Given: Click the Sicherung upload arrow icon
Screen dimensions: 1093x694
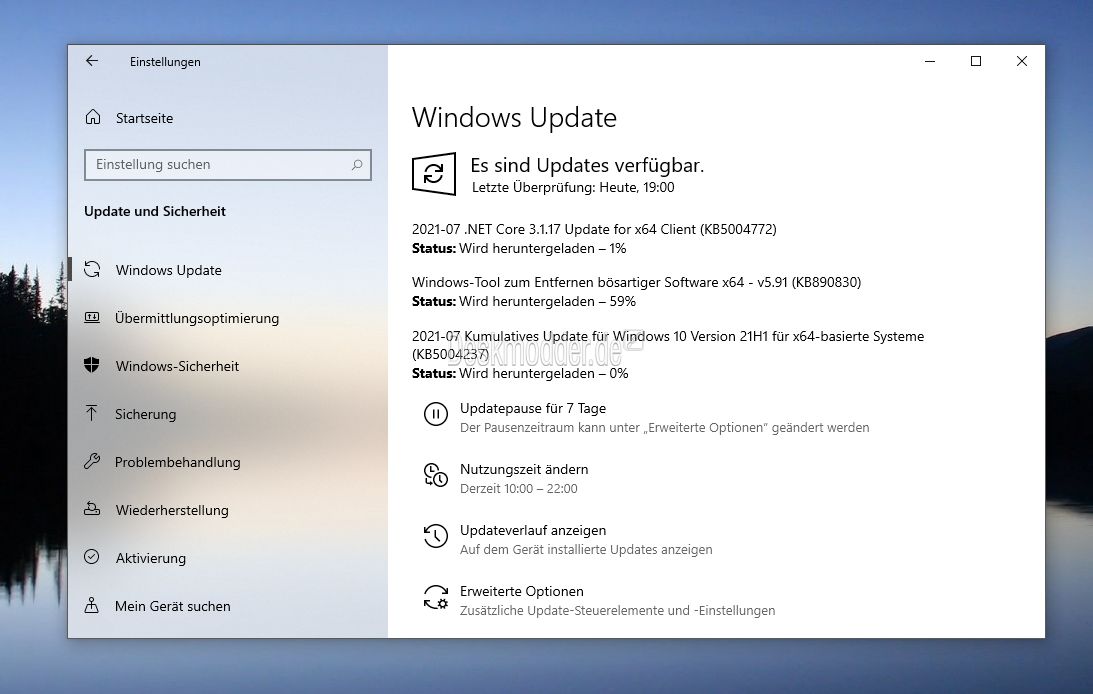Looking at the screenshot, I should point(91,413).
